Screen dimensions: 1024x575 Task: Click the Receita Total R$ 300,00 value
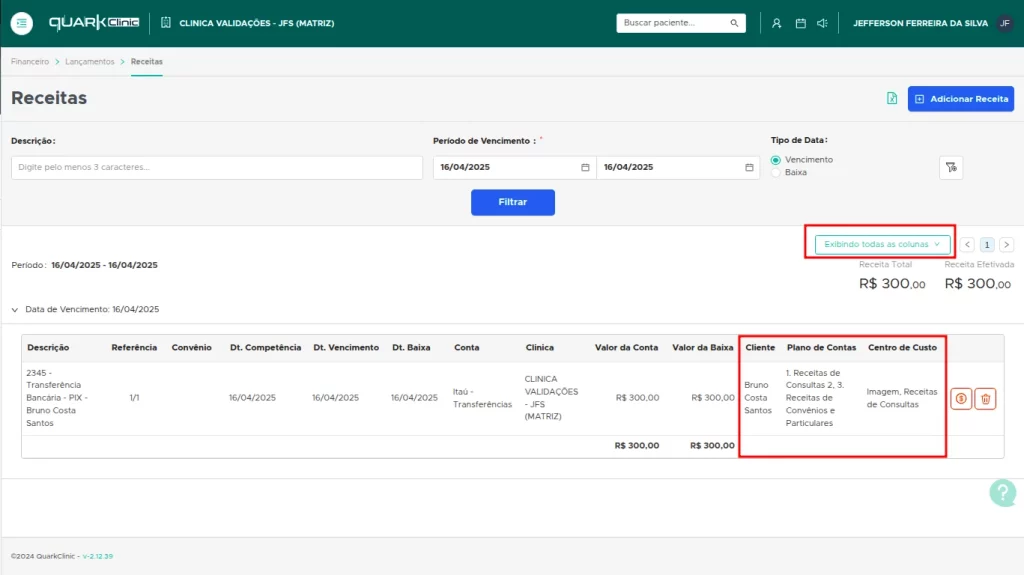[x=892, y=284]
